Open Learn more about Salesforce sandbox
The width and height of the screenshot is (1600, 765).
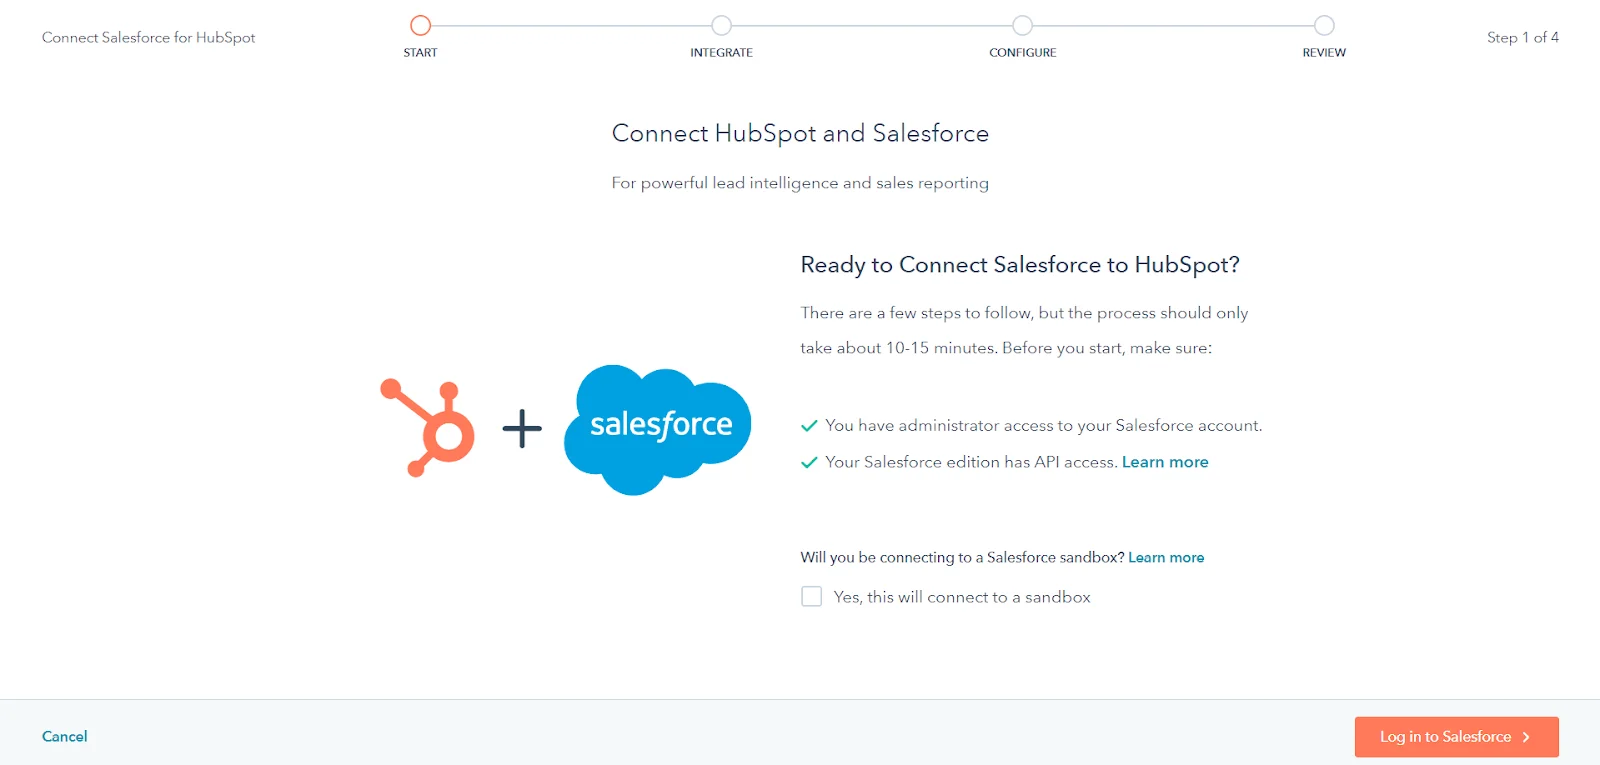click(x=1166, y=557)
